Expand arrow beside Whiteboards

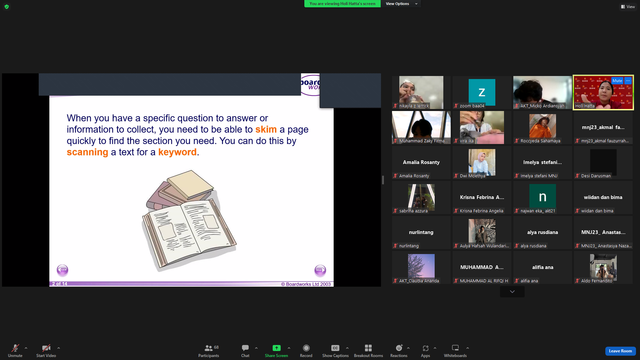467,348
